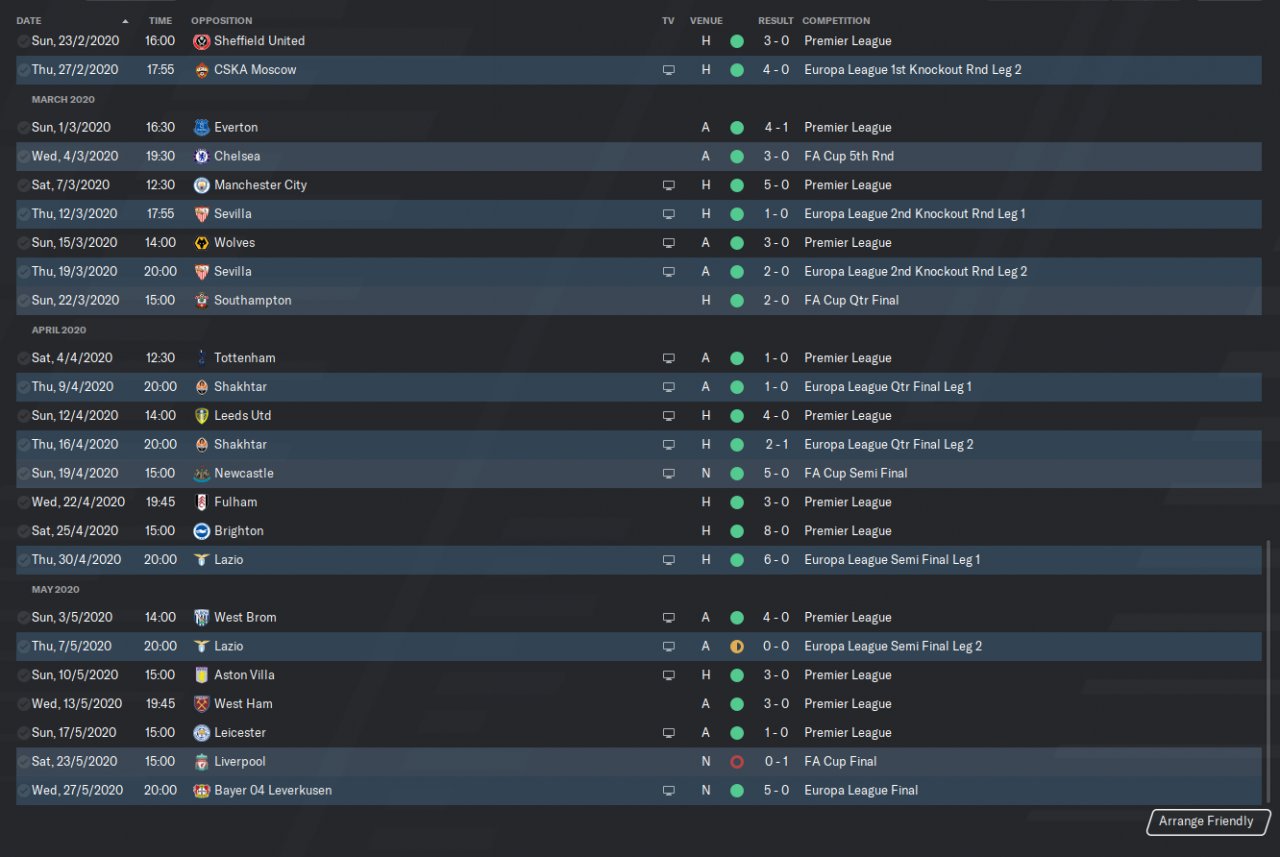The width and height of the screenshot is (1280, 857).
Task: Sort fixtures by the Result column header
Action: 775,21
